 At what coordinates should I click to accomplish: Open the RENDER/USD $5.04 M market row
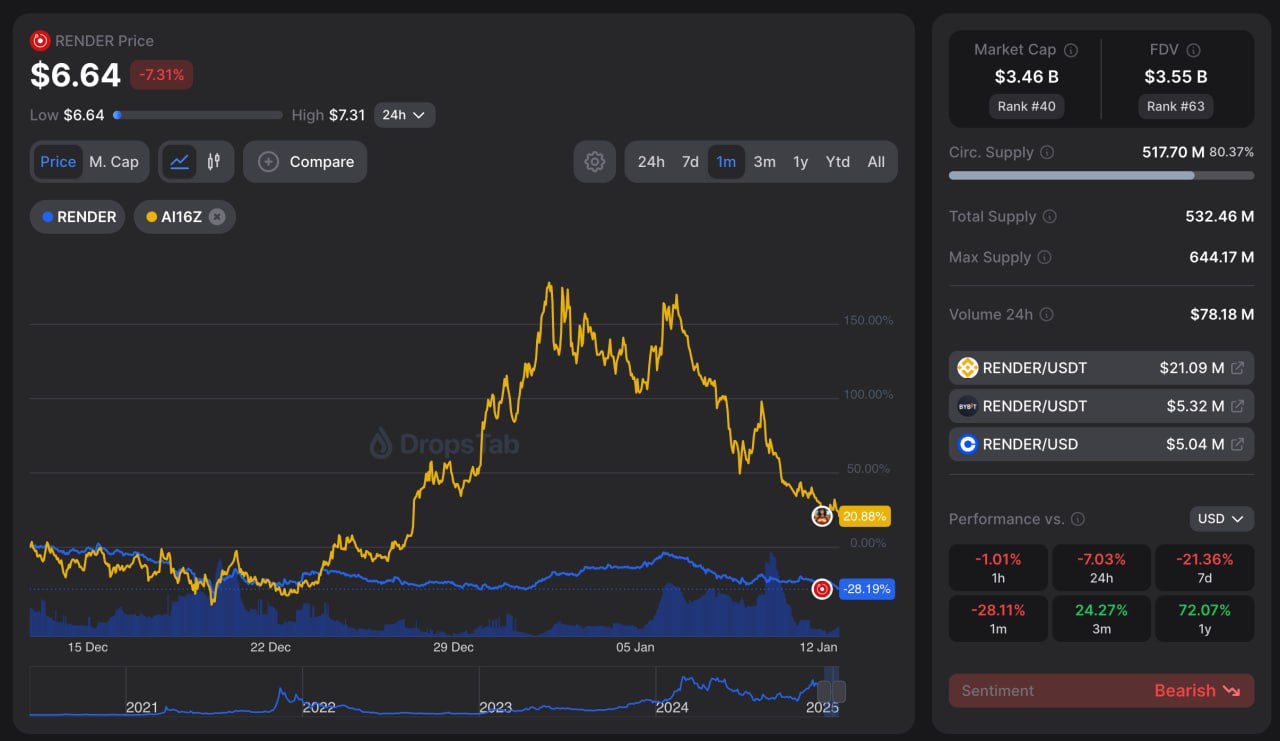(x=1101, y=444)
